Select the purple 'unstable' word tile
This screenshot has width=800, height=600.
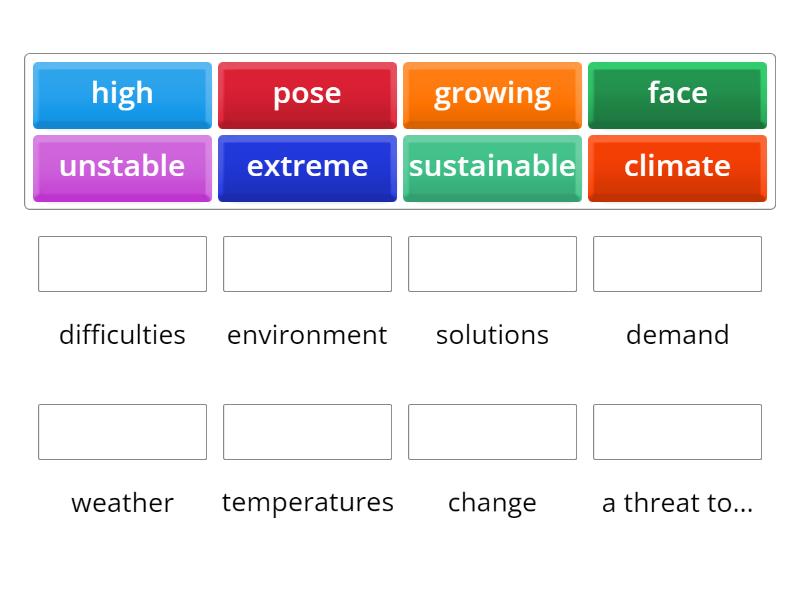(x=122, y=167)
